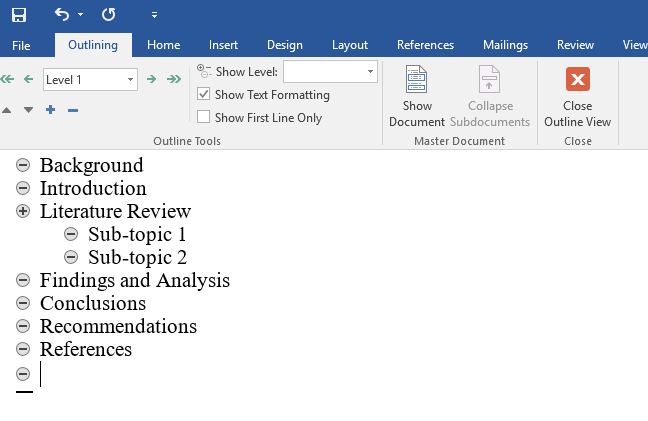The image size is (648, 421).
Task: Collapse the Literature Review plus symbol
Action: point(23,211)
